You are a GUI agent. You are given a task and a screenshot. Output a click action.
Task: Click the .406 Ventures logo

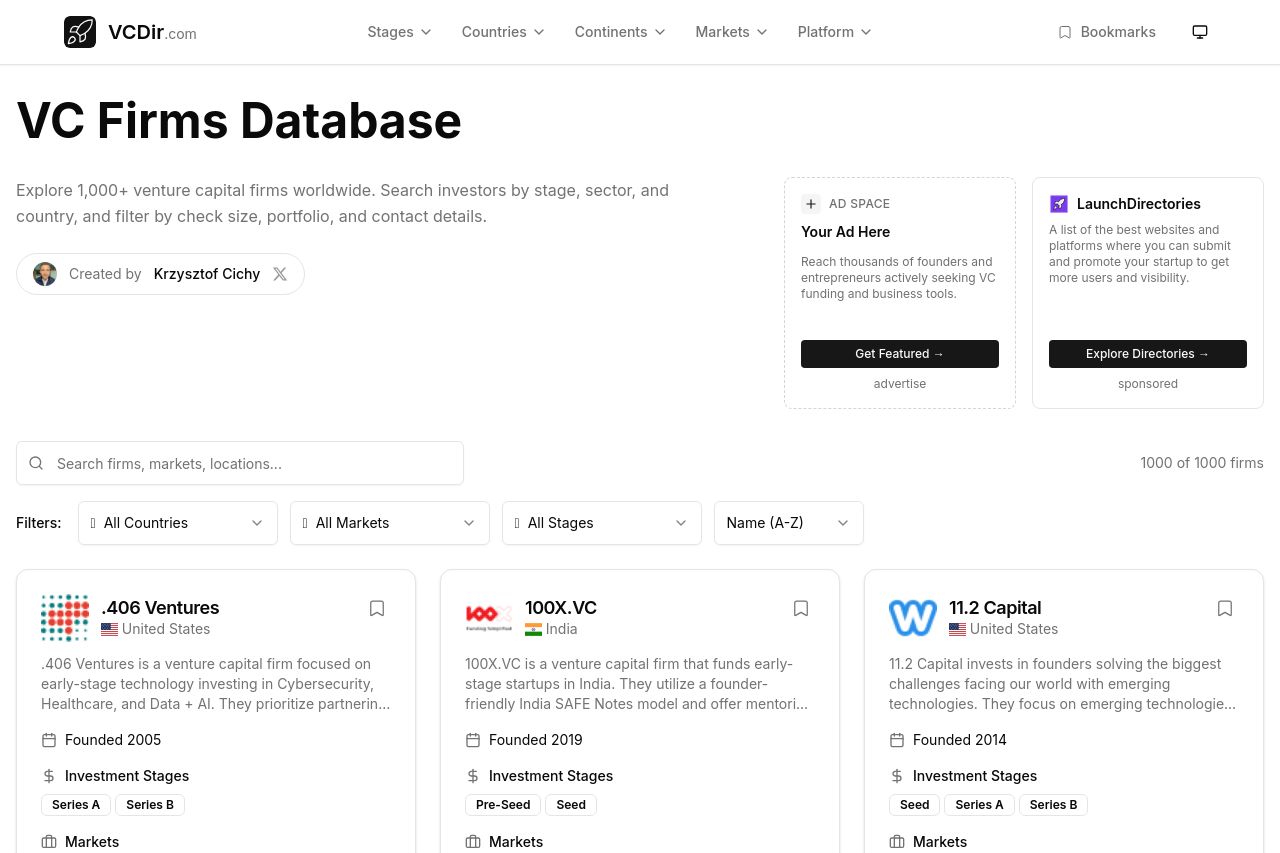(x=65, y=618)
